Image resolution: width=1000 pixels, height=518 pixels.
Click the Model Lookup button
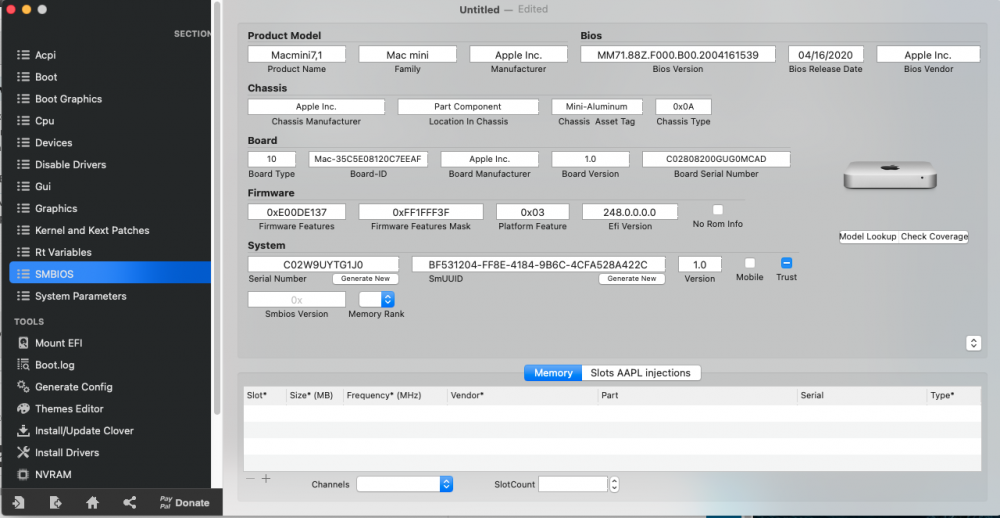tap(868, 237)
